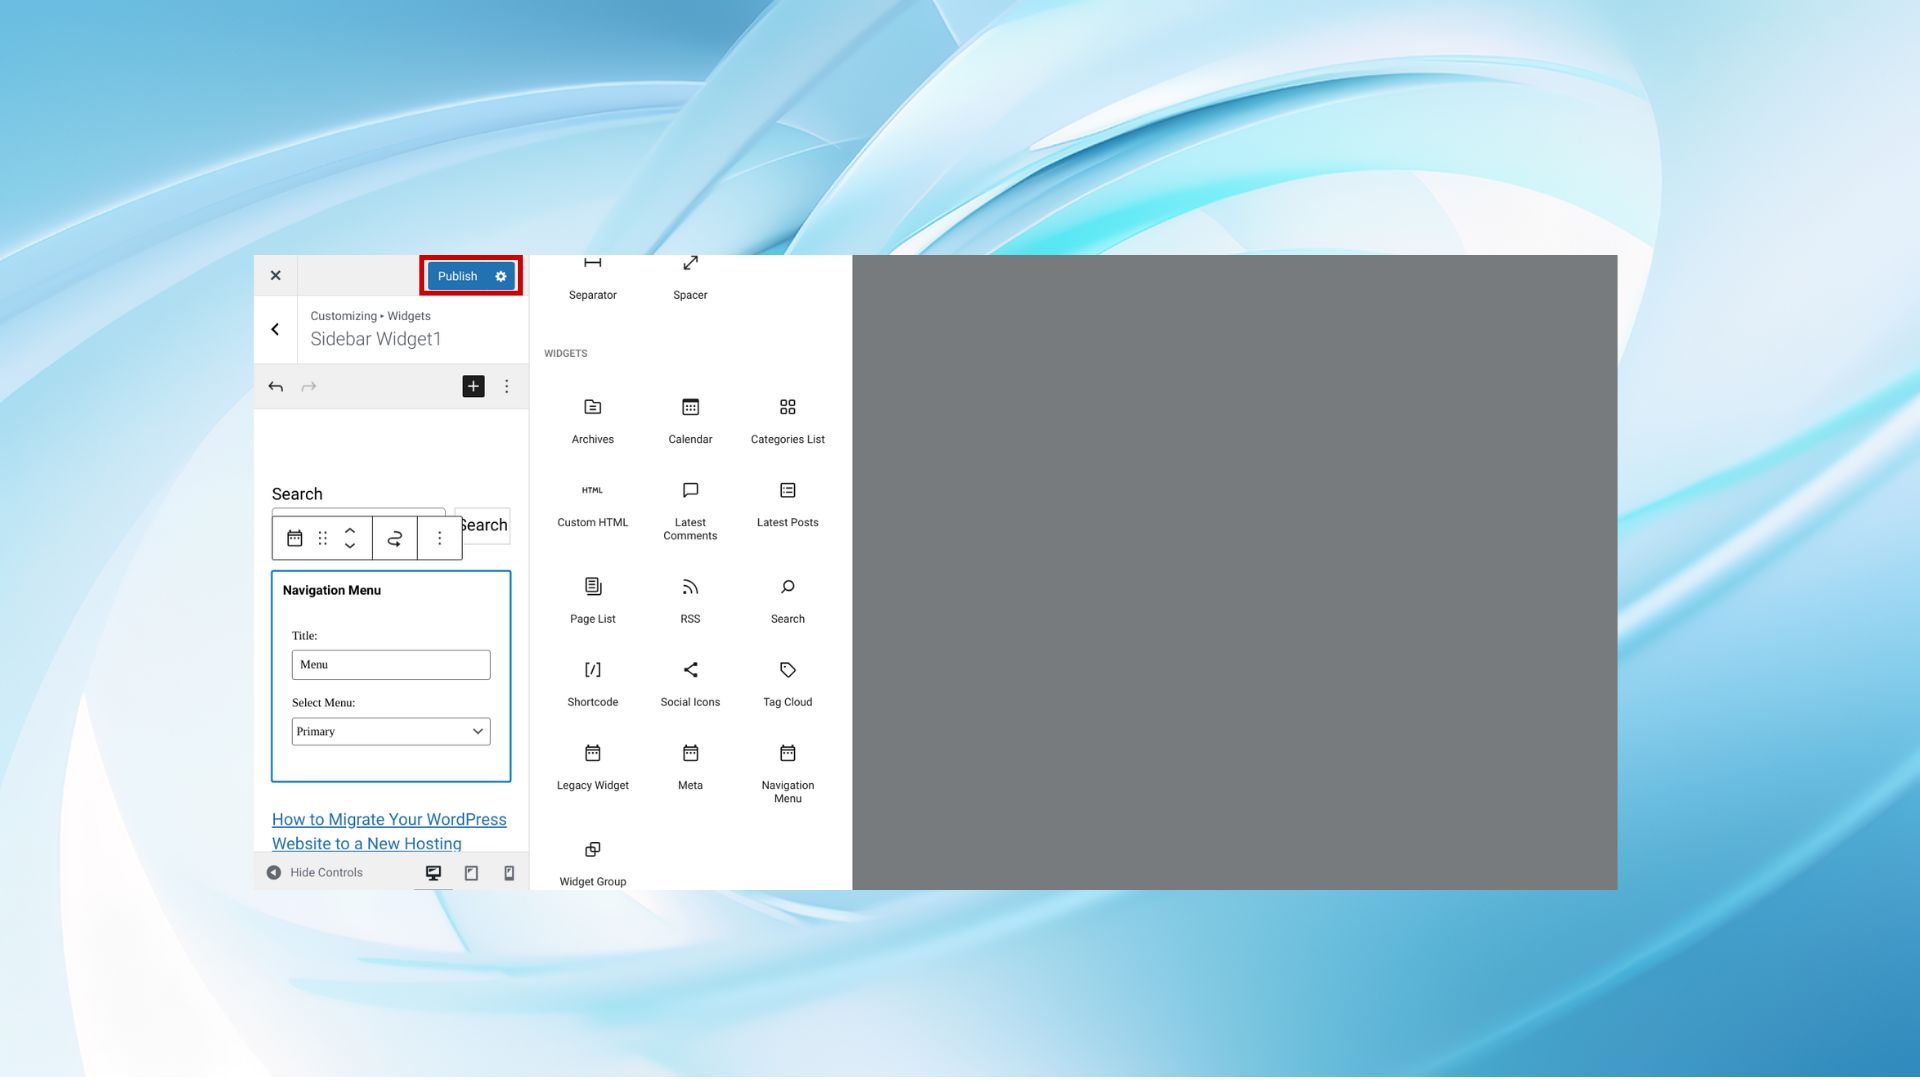This screenshot has width=1920, height=1080.
Task: Switch to tablet preview mode
Action: point(471,873)
